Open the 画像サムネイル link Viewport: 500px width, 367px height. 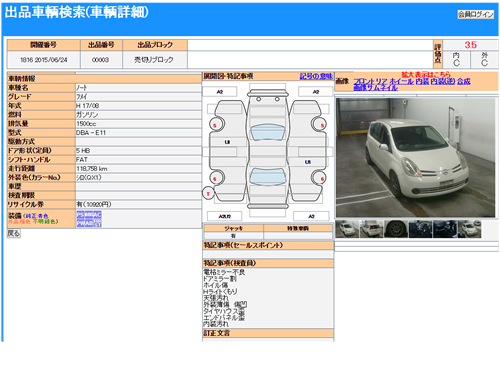[x=375, y=88]
